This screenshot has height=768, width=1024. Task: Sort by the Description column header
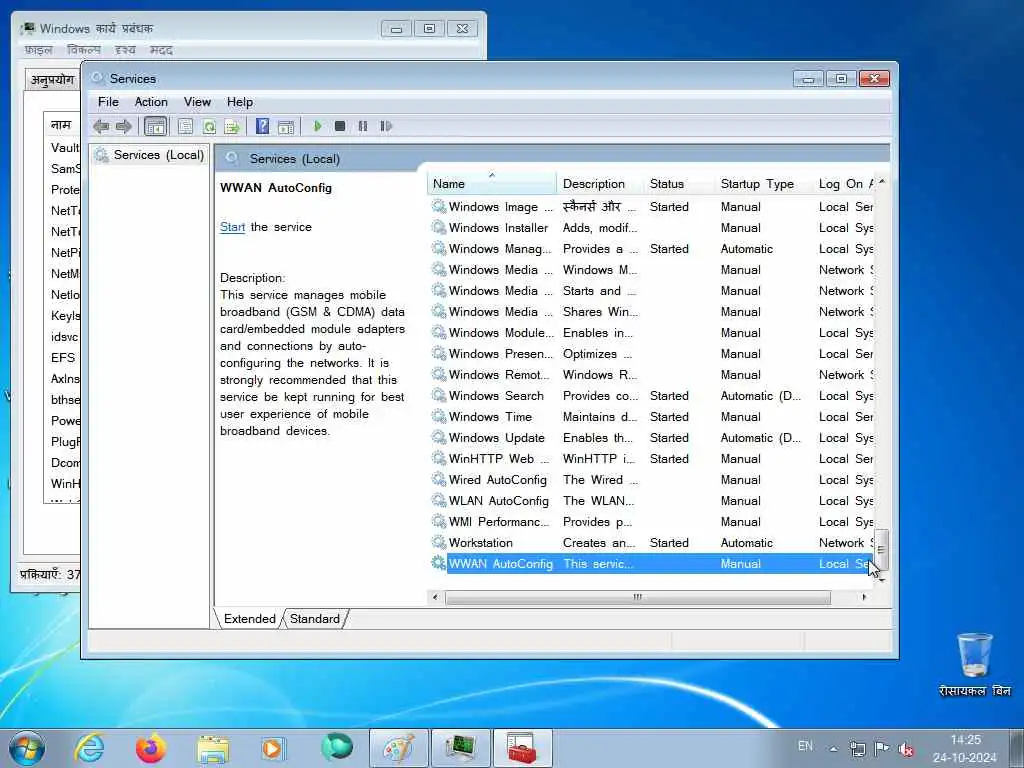click(x=599, y=184)
